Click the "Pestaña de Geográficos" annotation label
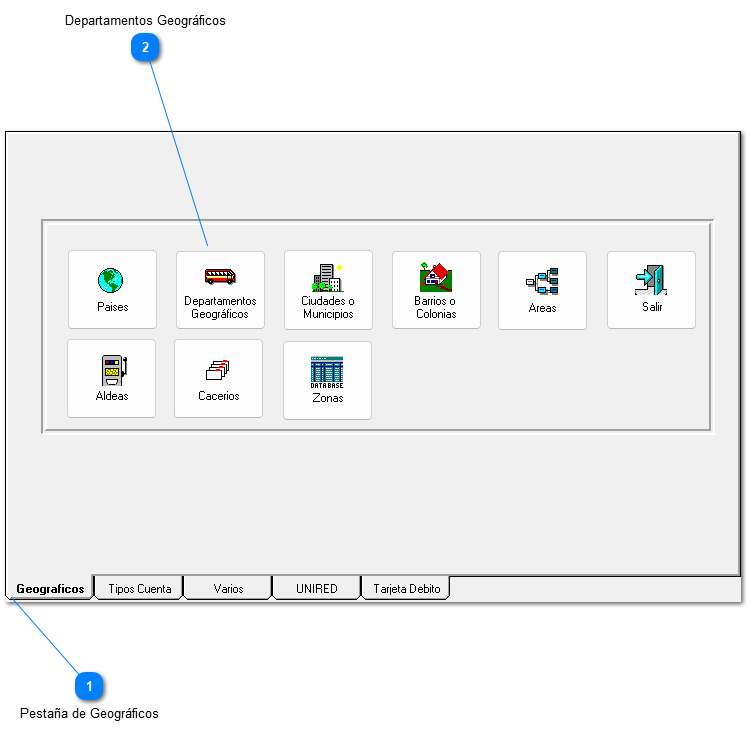750x737 pixels. pos(89,714)
